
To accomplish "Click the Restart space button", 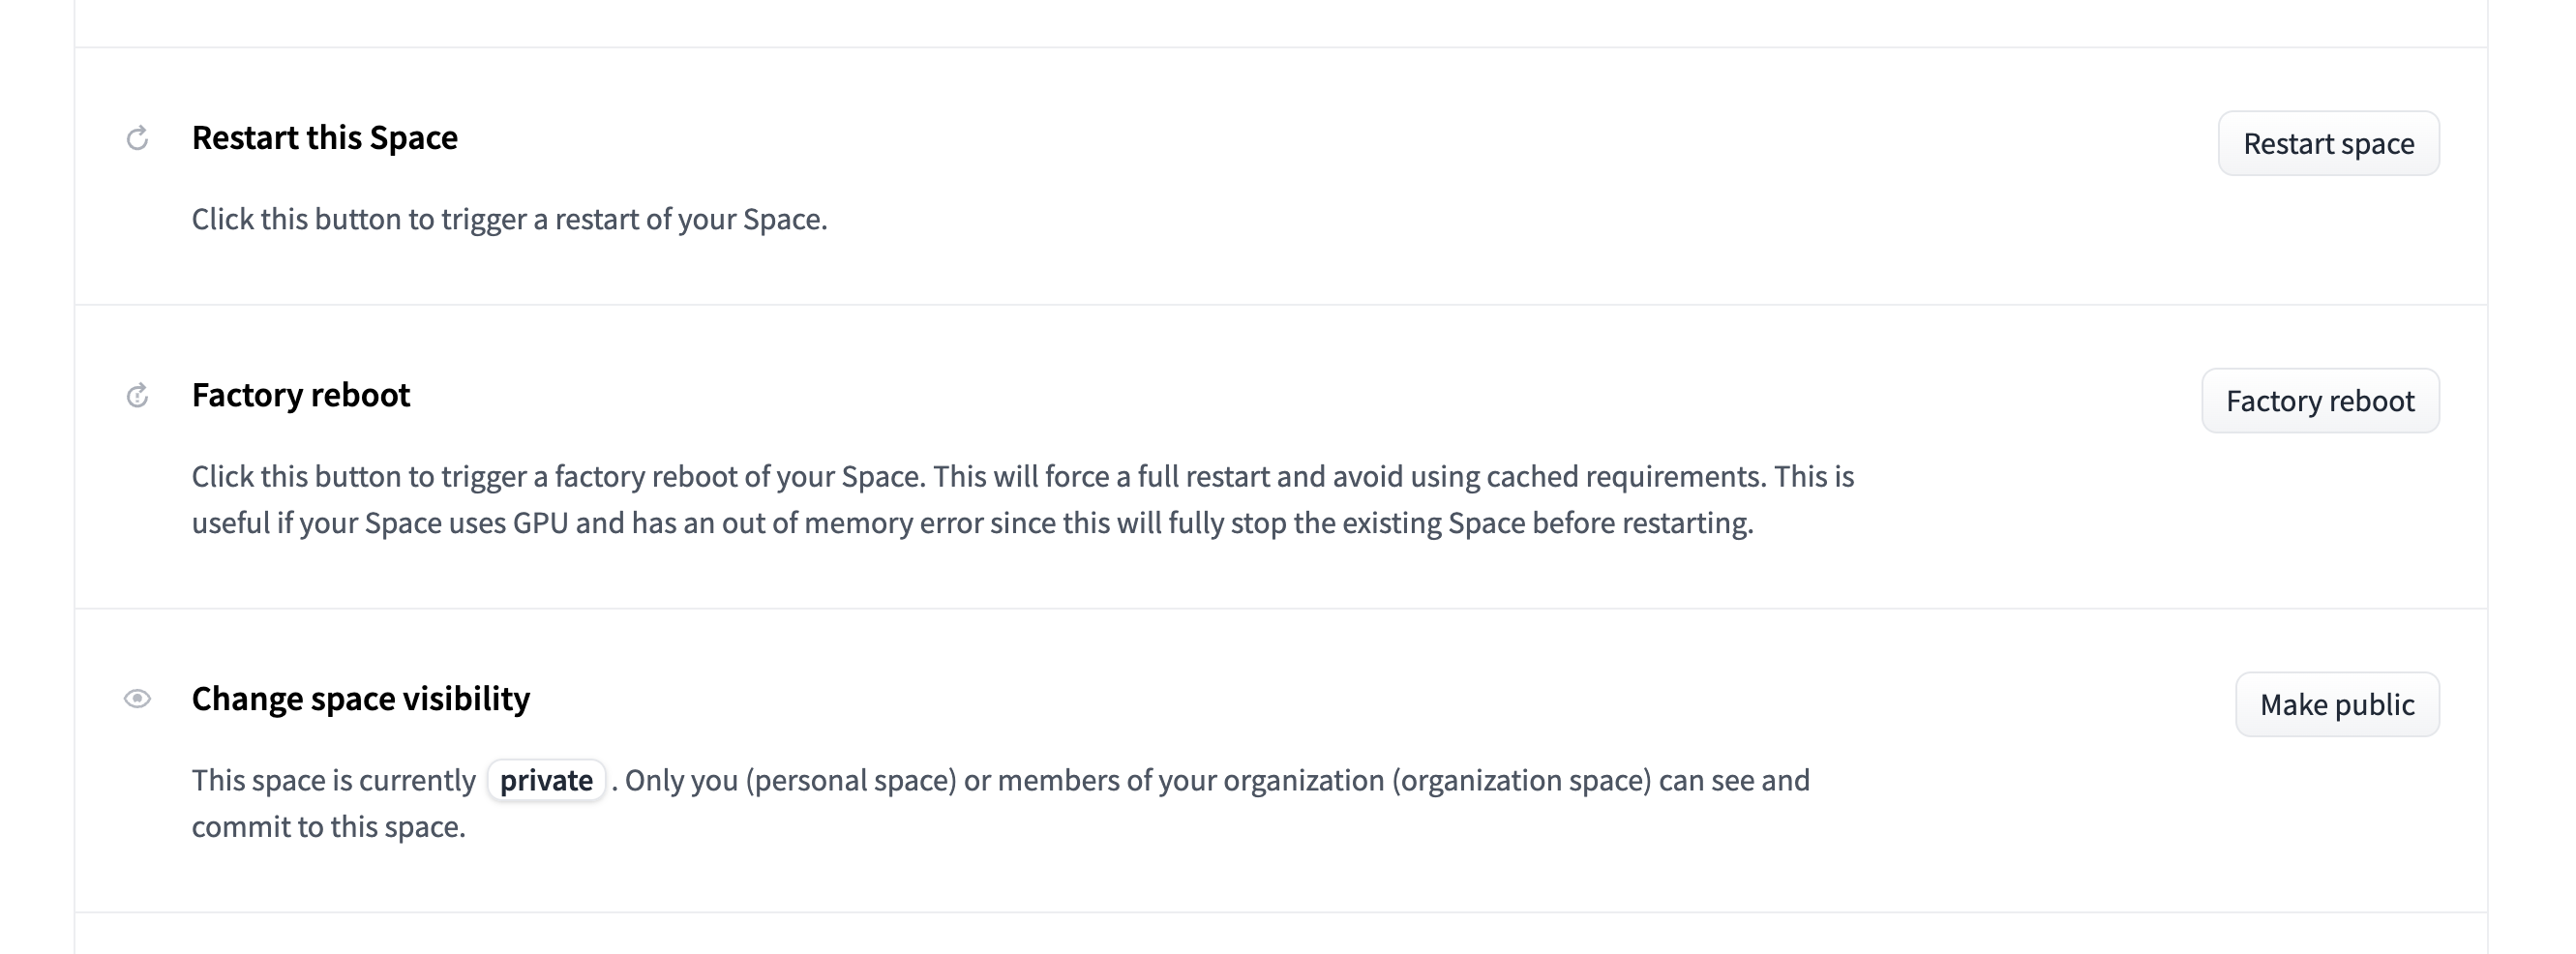I will coord(2328,143).
